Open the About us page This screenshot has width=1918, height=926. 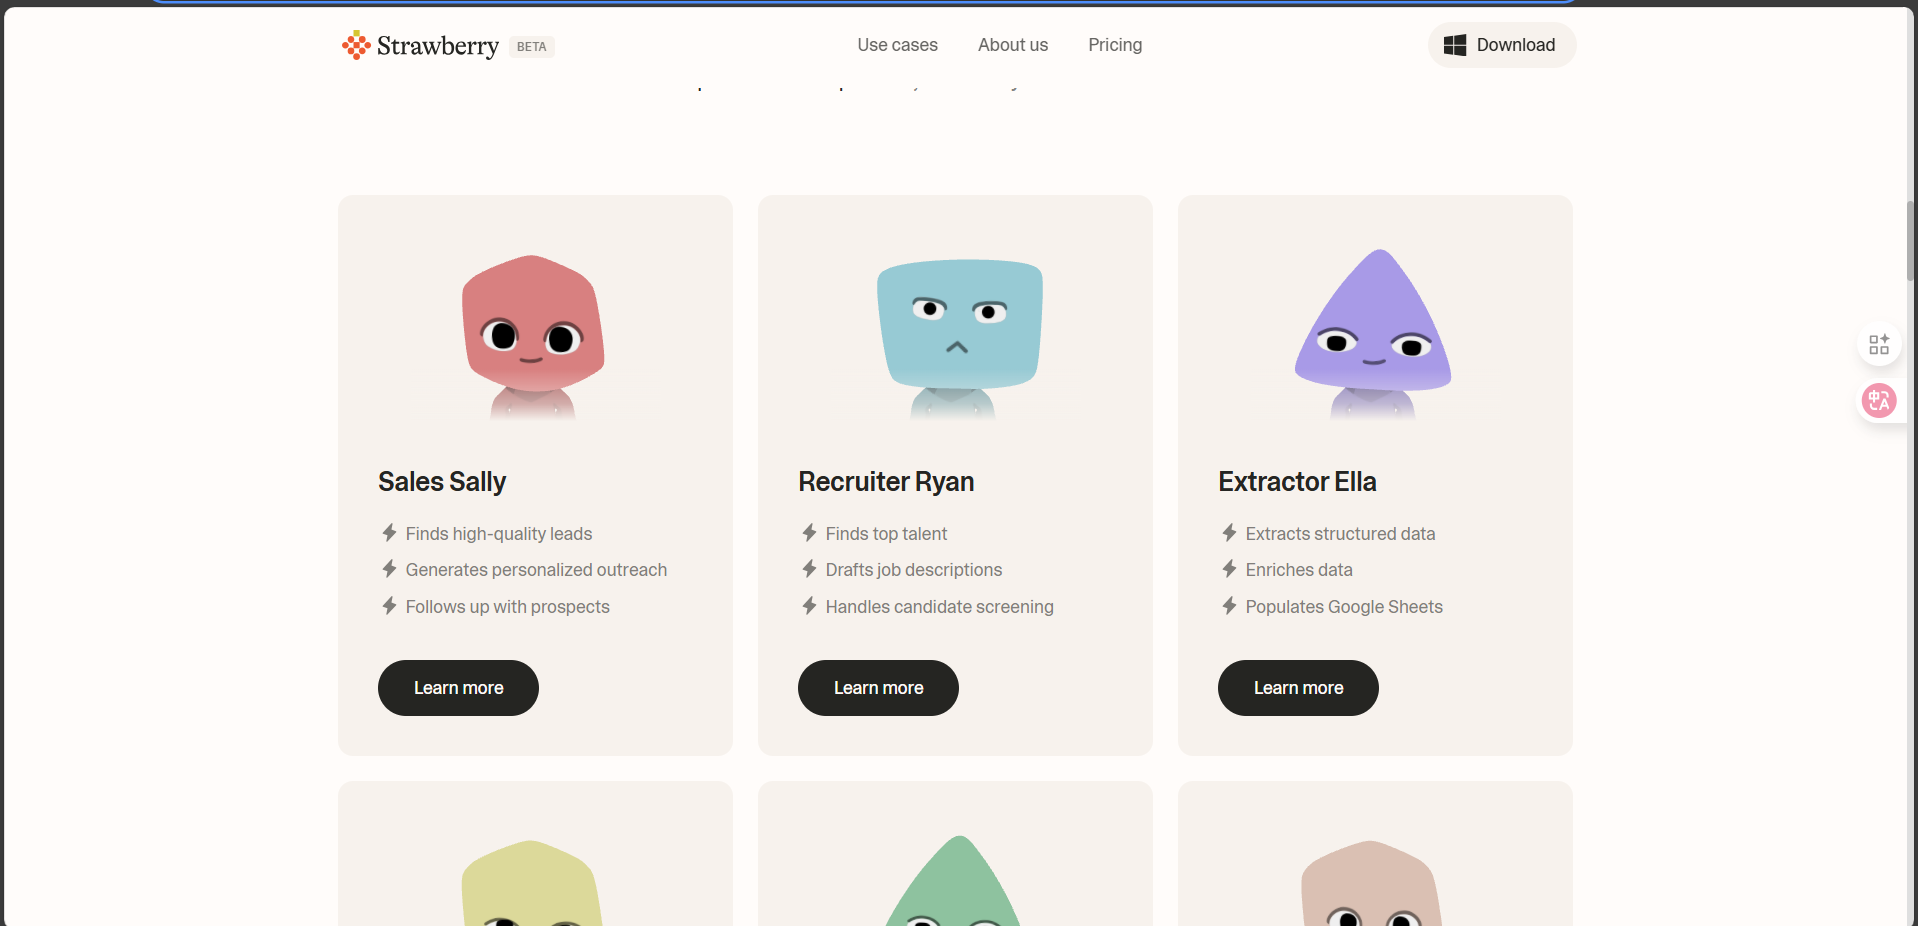coord(1013,45)
